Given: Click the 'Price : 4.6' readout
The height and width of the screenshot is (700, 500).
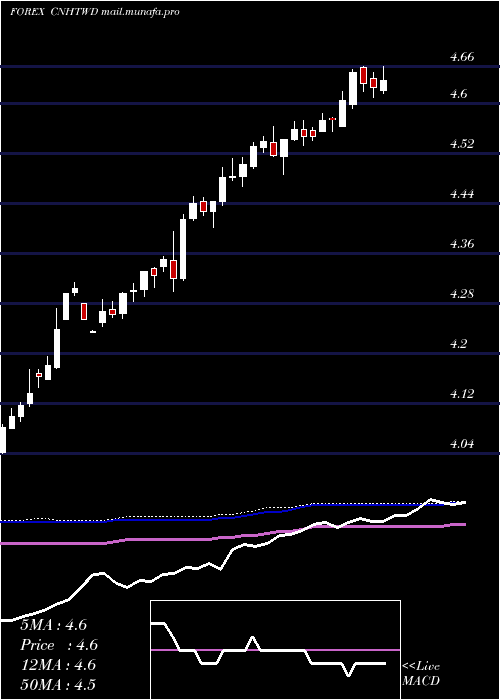Looking at the screenshot, I should pyautogui.click(x=59, y=645).
